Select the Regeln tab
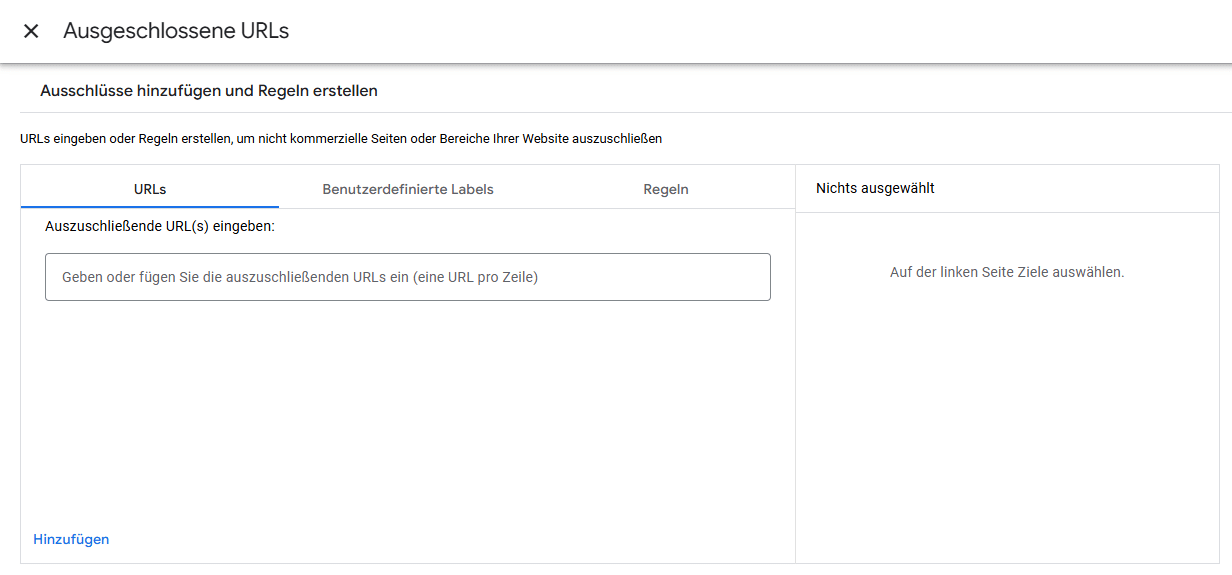Screen dimensions: 1232x575 666,189
